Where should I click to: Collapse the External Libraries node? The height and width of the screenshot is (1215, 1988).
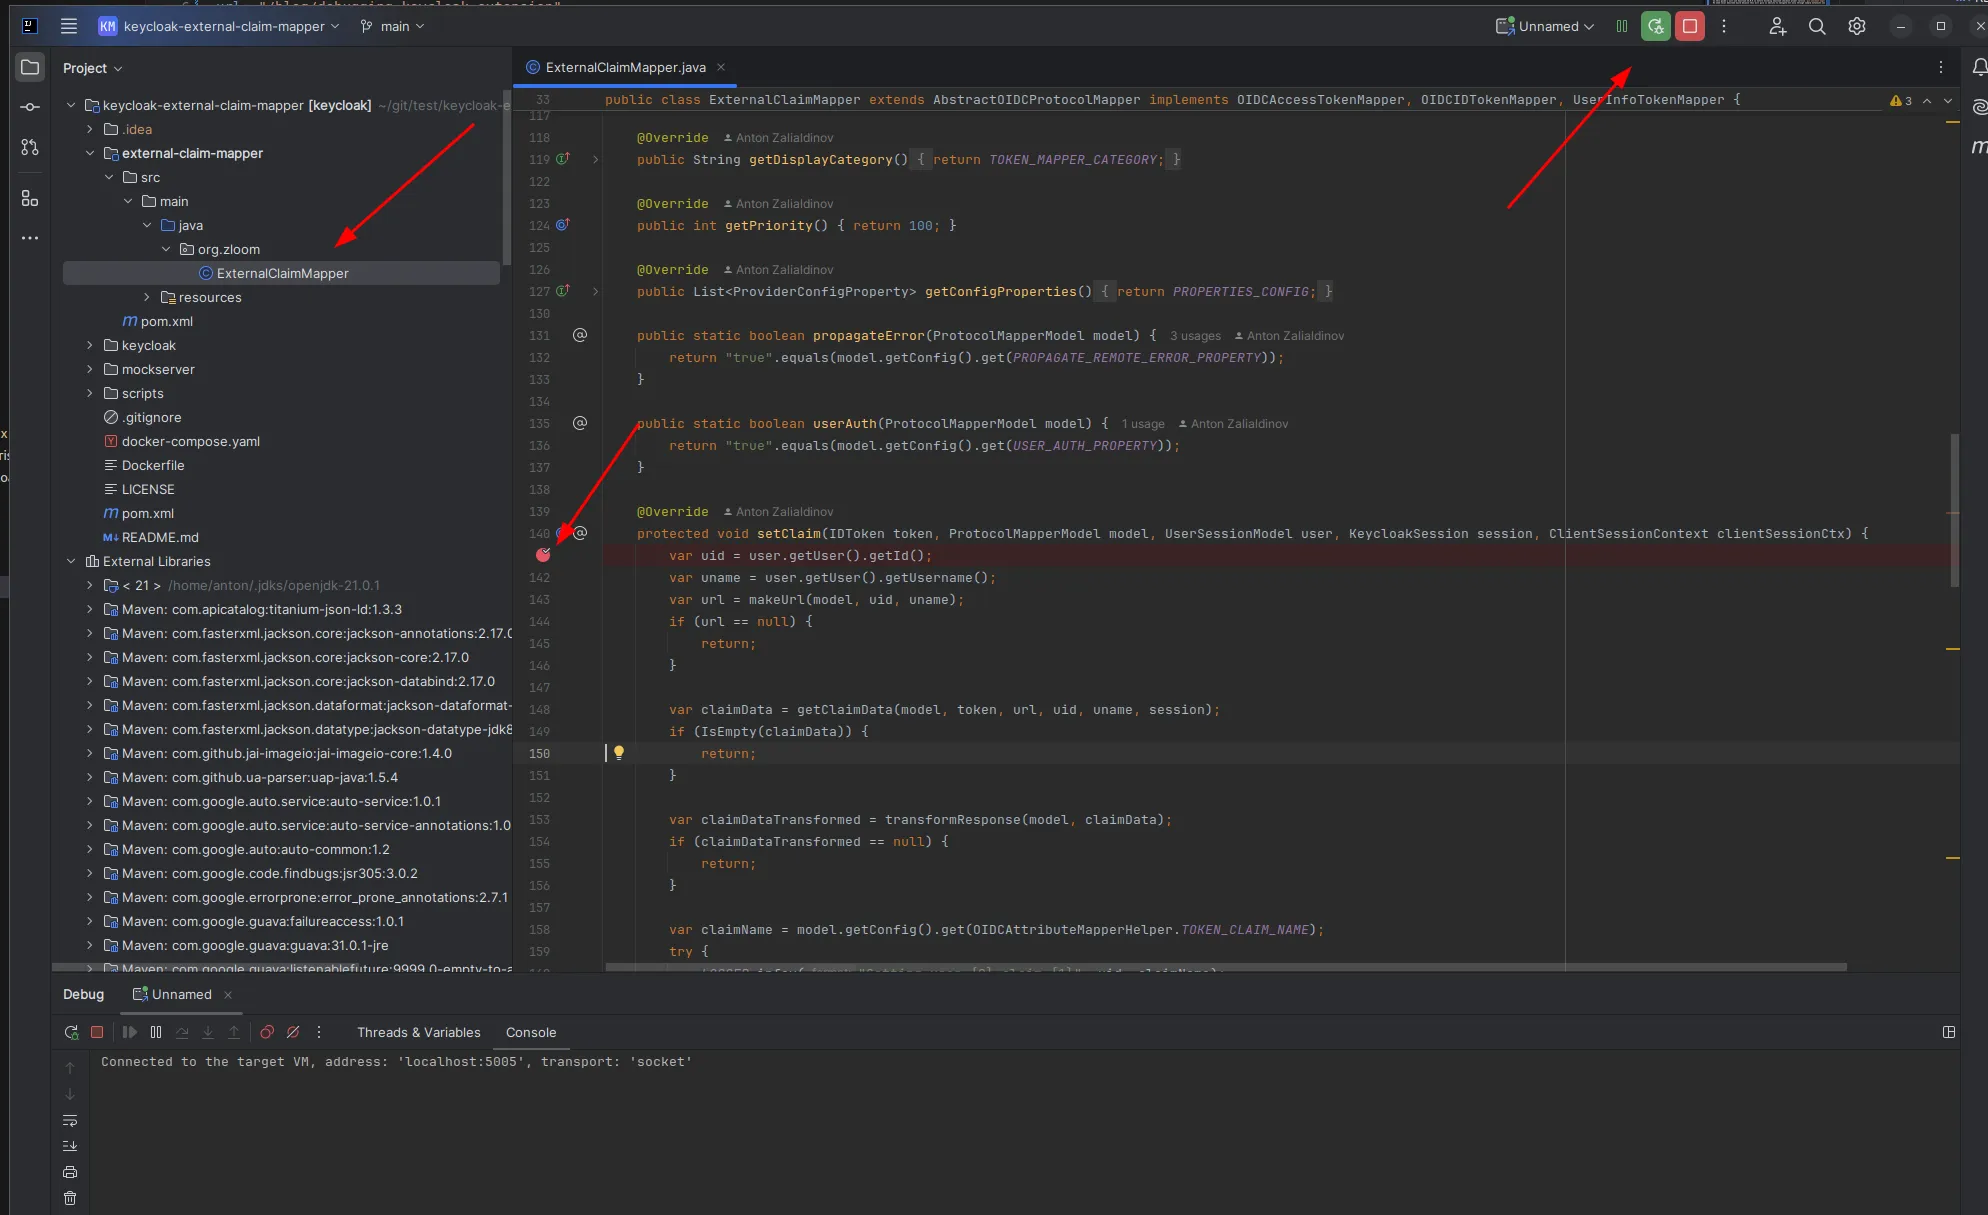71,561
